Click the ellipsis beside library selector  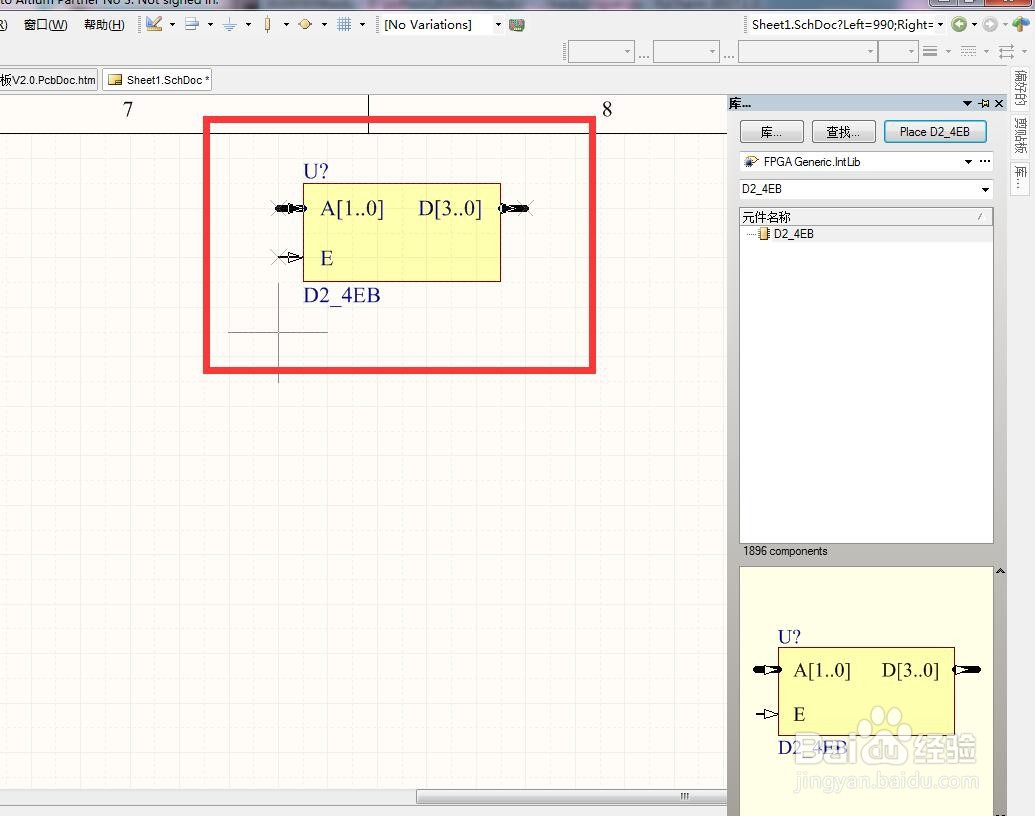[985, 162]
